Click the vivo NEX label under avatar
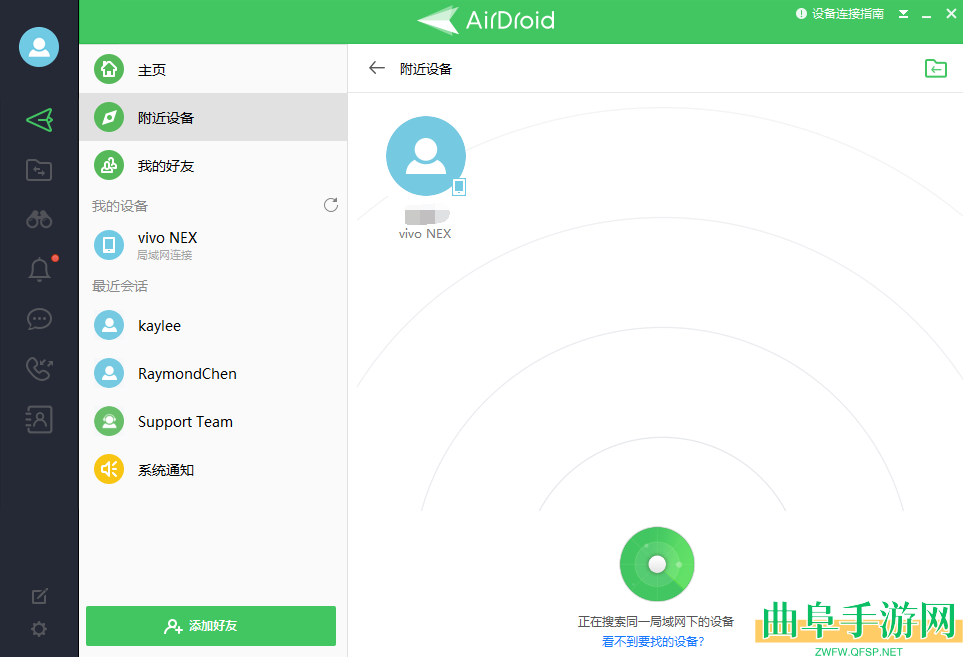 click(x=425, y=234)
